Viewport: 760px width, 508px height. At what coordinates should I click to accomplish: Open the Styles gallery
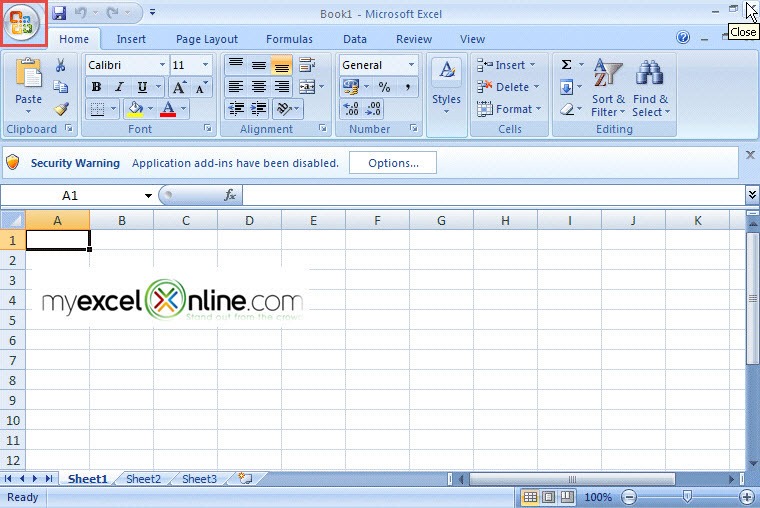(x=446, y=87)
